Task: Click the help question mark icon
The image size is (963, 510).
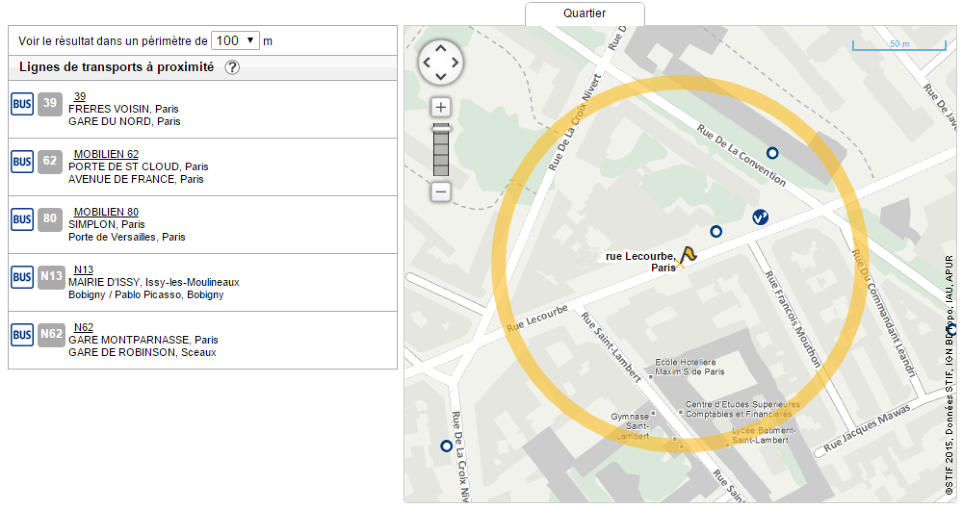Action: (x=232, y=68)
